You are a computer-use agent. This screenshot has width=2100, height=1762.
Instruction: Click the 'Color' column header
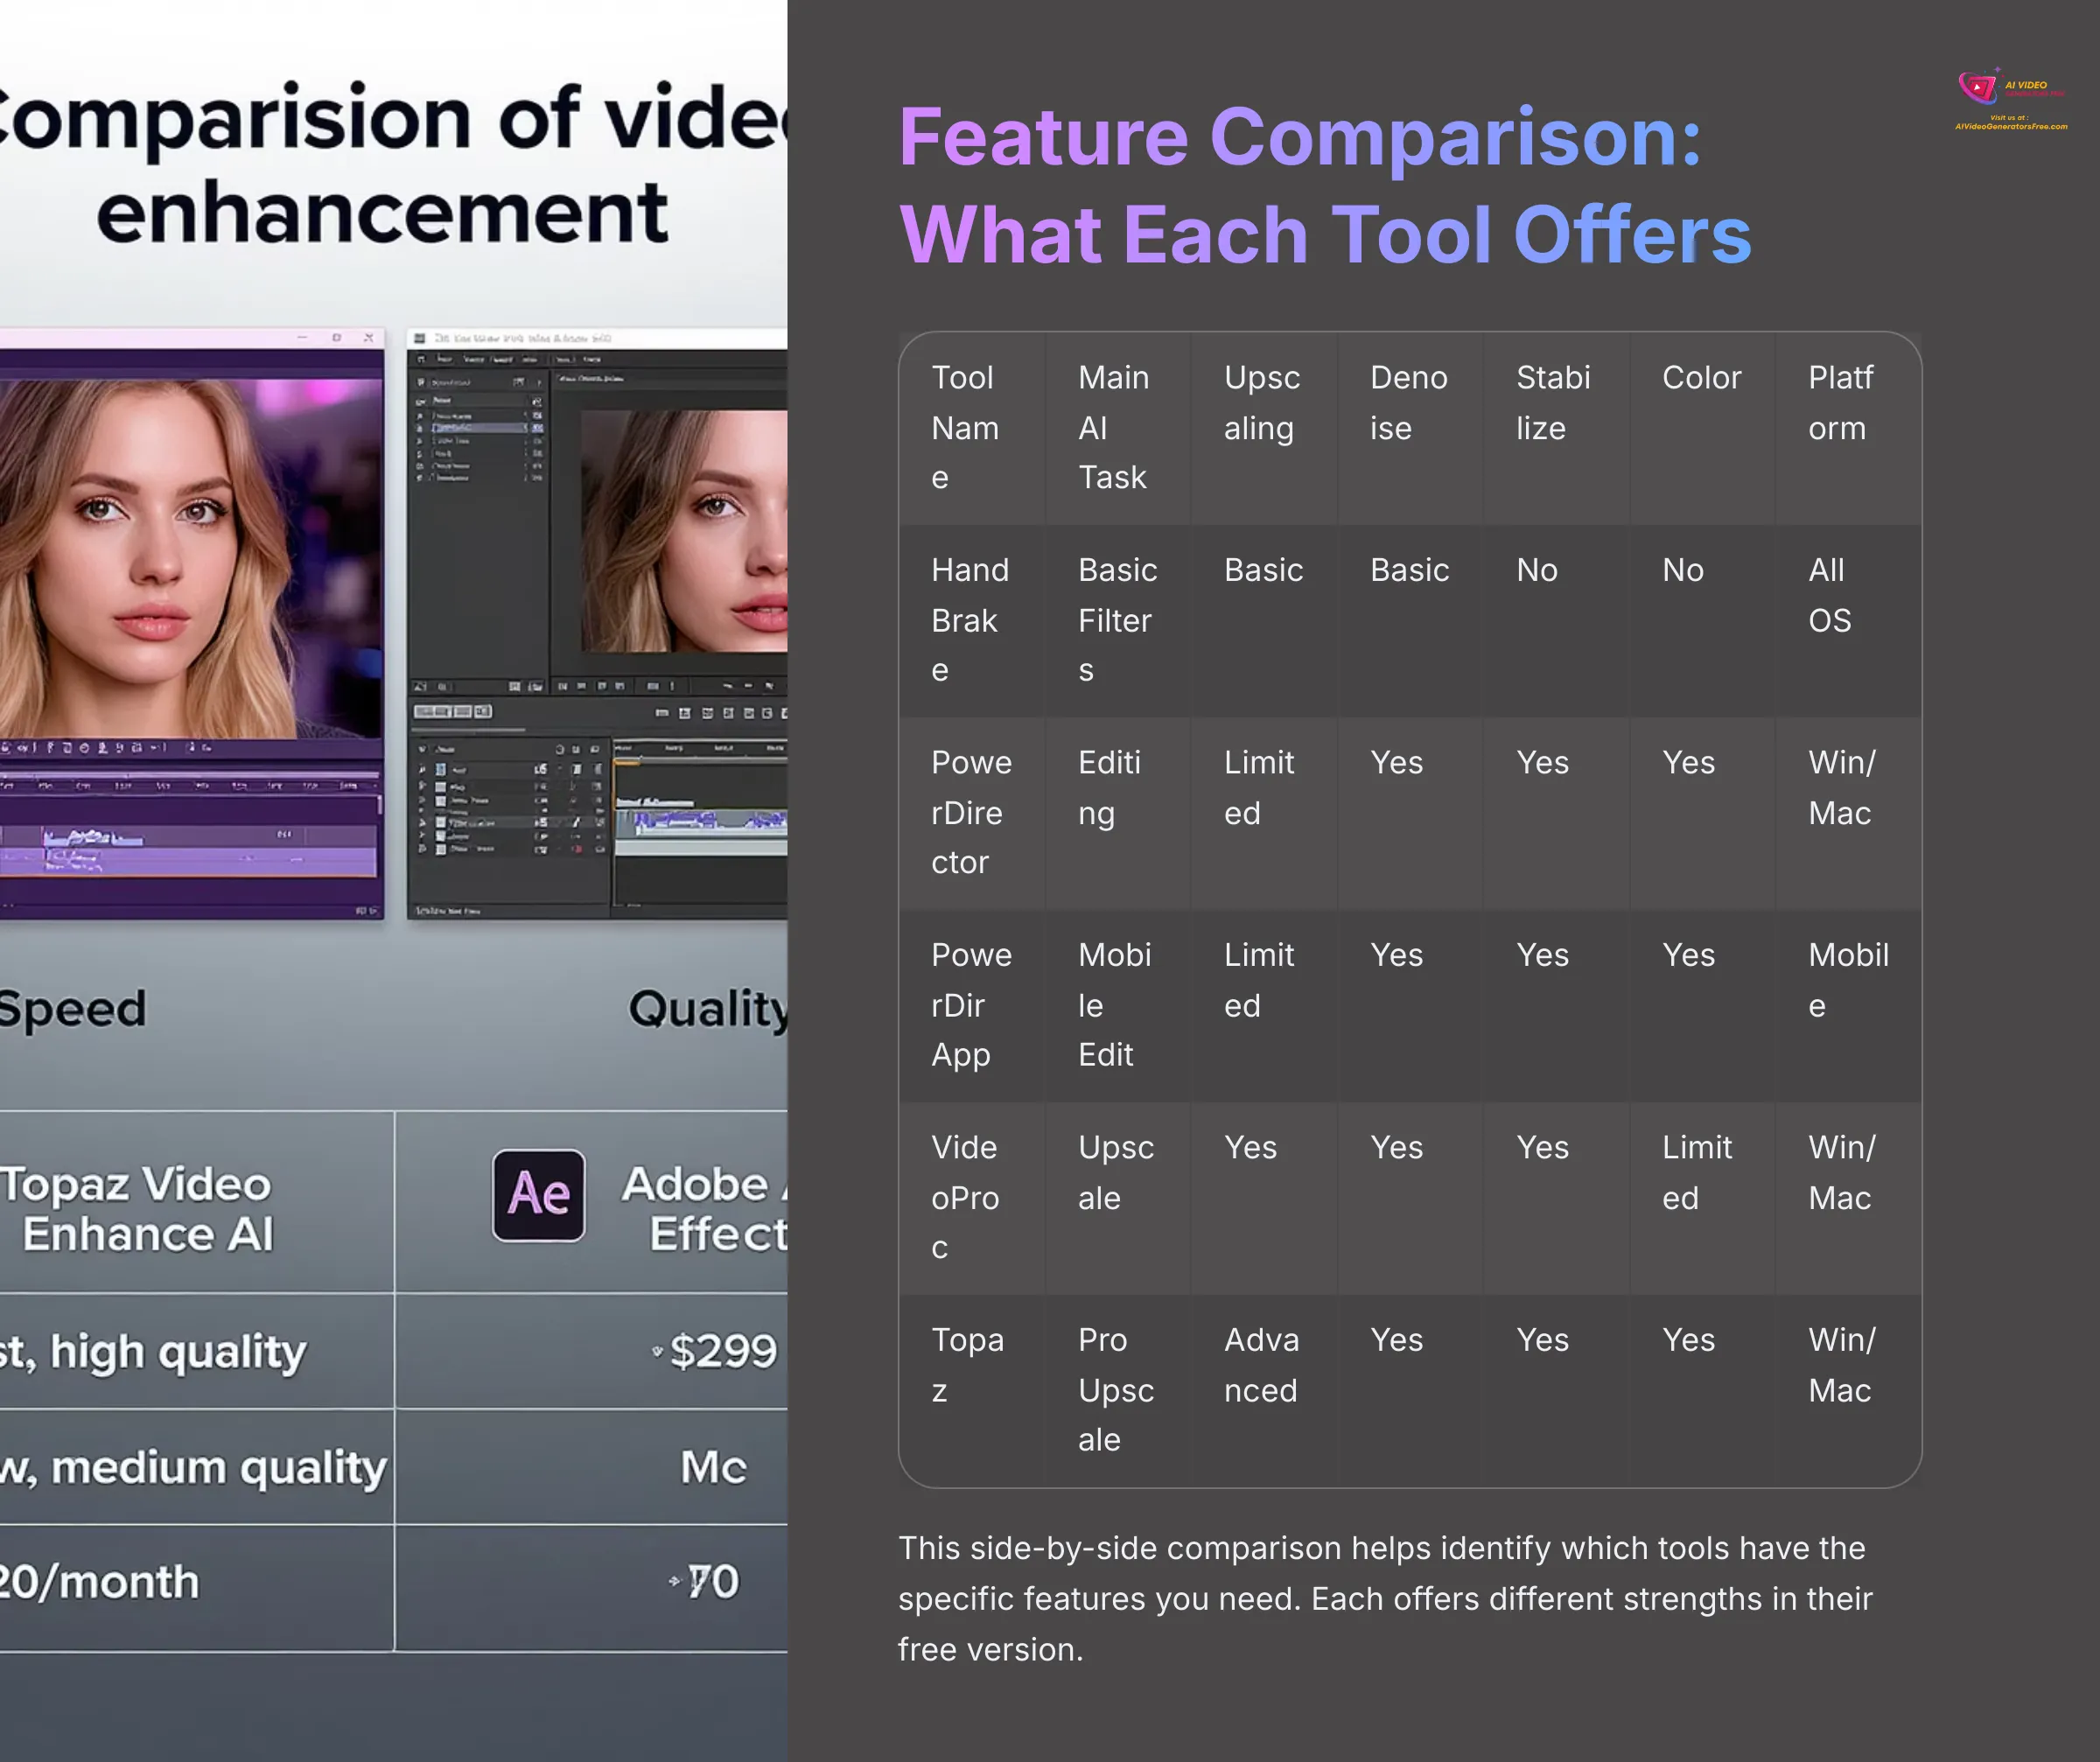click(x=1702, y=428)
